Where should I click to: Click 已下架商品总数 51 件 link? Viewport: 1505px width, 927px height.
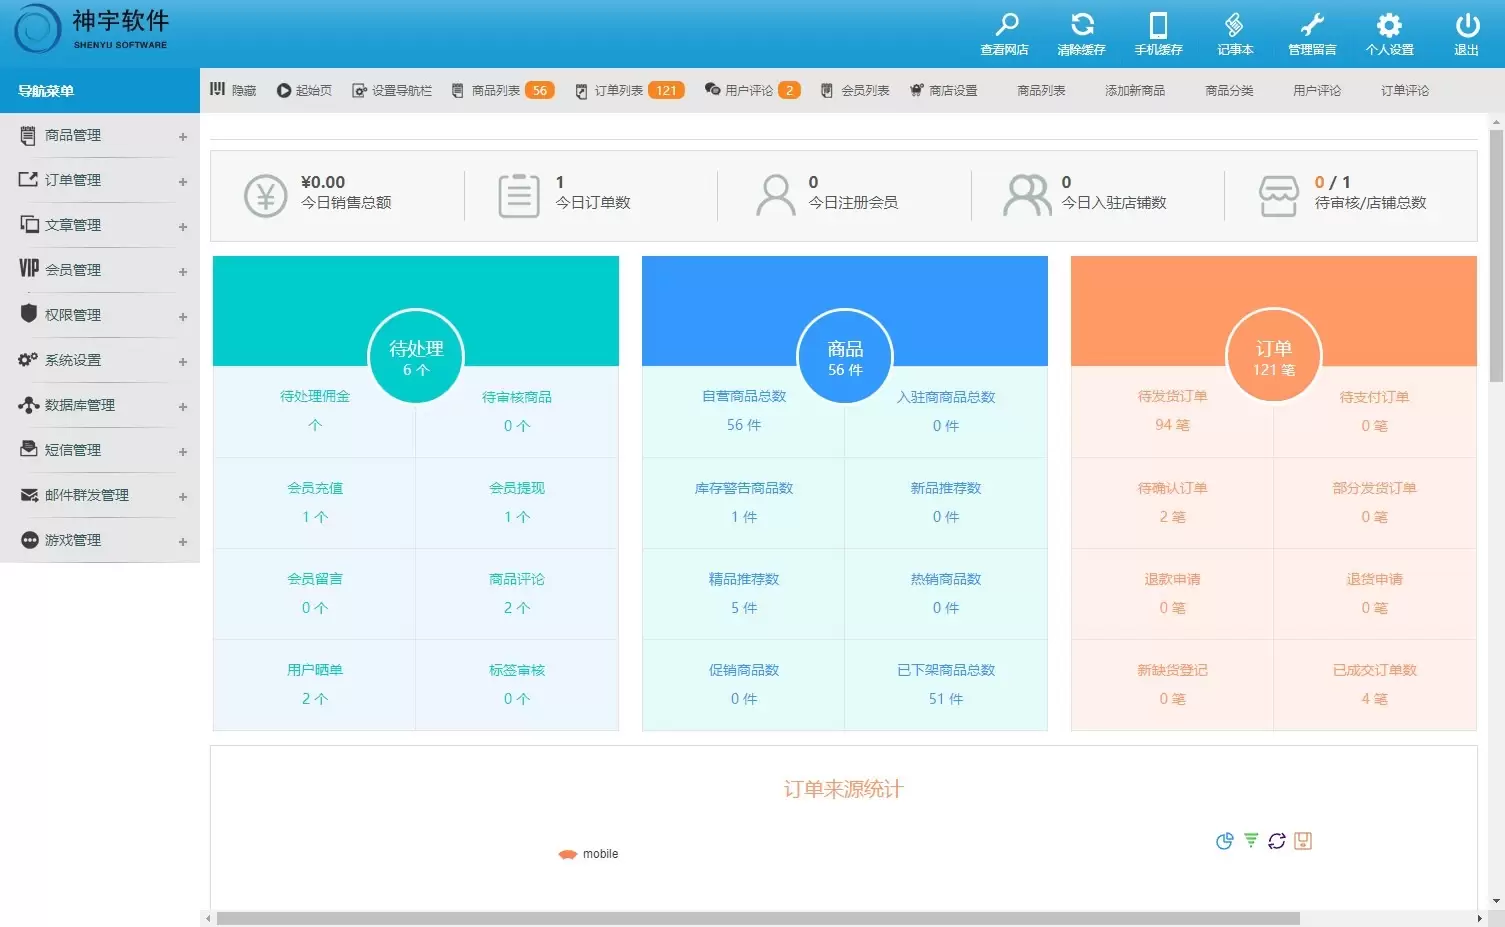point(946,684)
